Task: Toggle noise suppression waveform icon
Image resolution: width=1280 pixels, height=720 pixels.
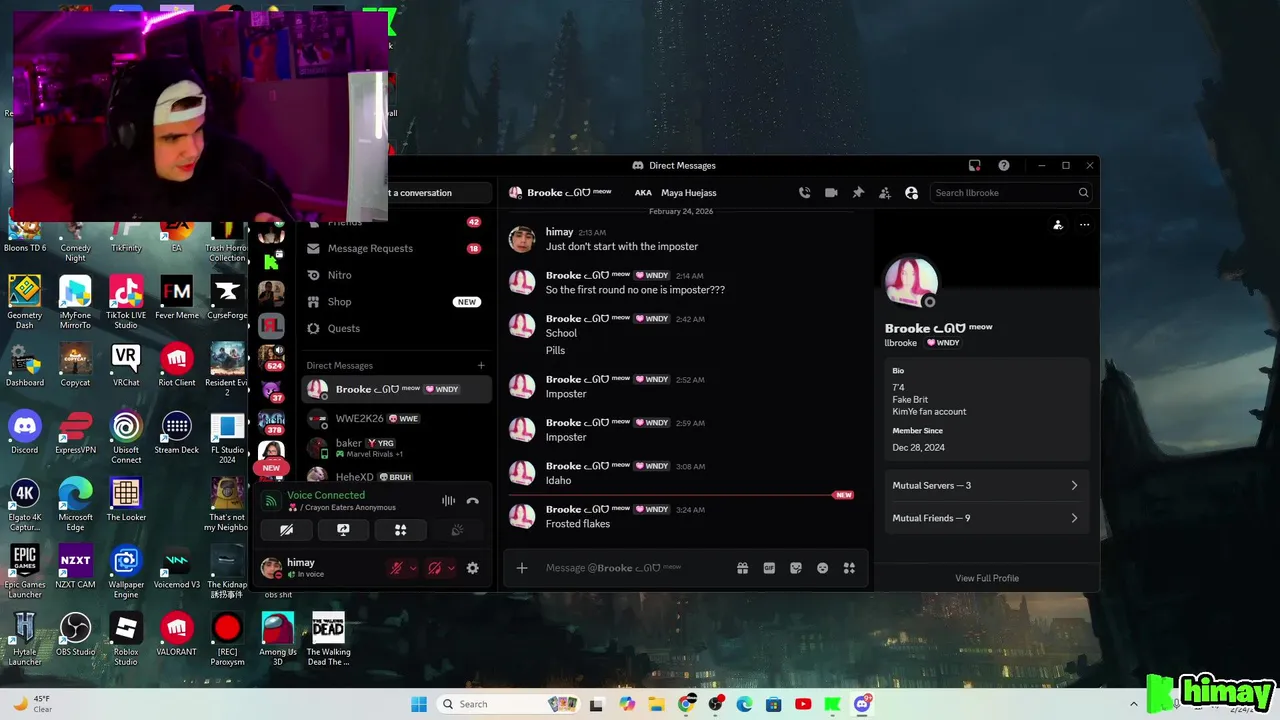Action: [448, 501]
